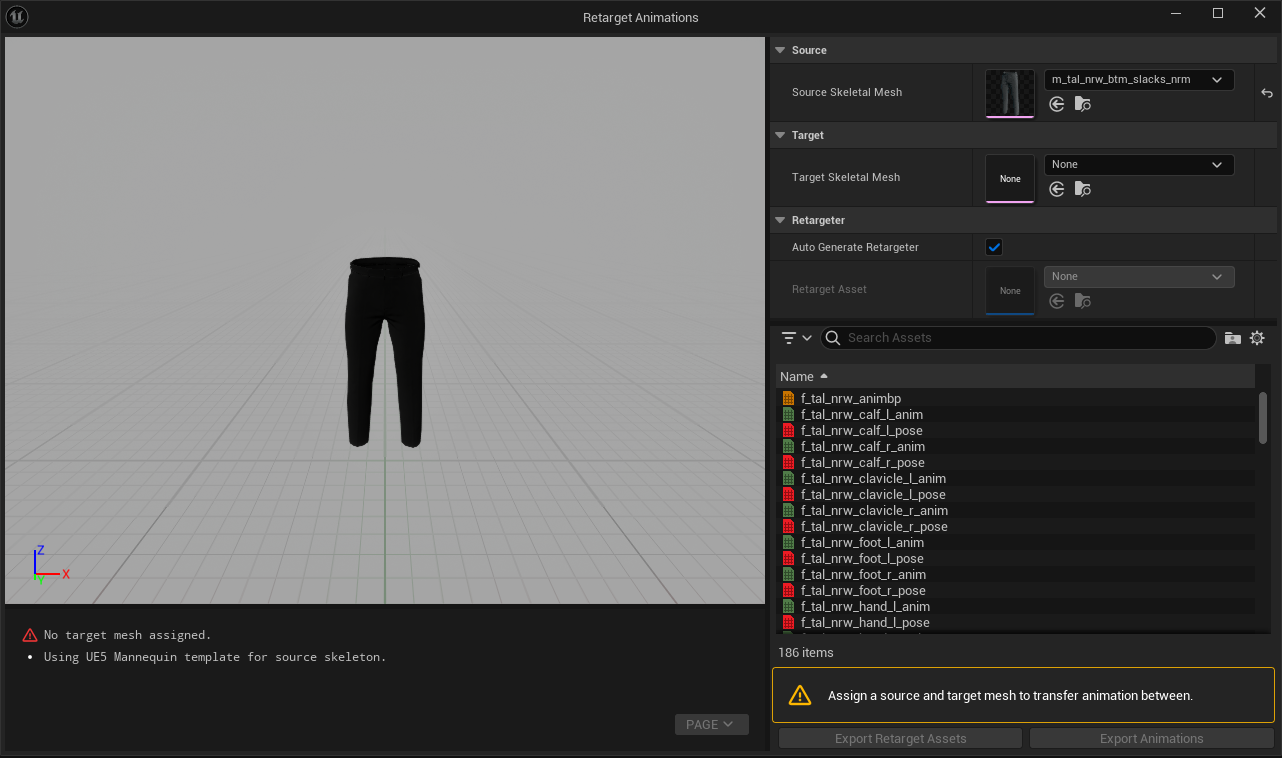Click the f_tal_nrw_foot_r_pose file icon
This screenshot has height=758, width=1282.
pos(788,591)
